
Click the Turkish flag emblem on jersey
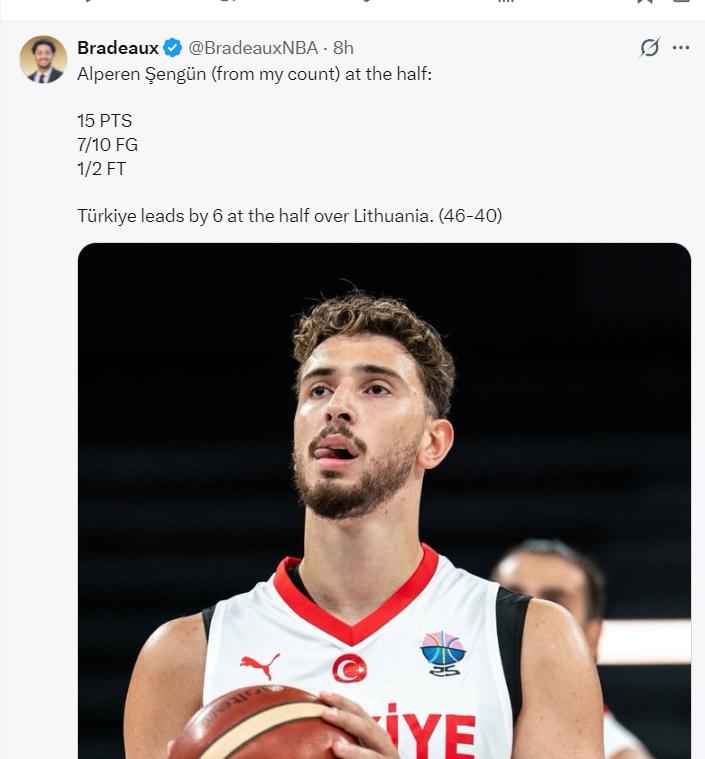(x=349, y=668)
